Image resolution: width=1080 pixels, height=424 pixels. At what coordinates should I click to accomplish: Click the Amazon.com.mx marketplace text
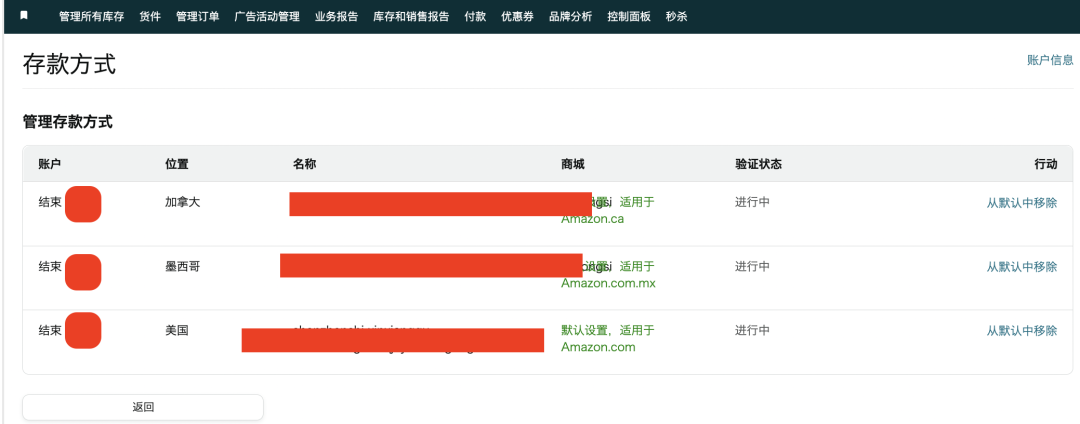(x=608, y=283)
